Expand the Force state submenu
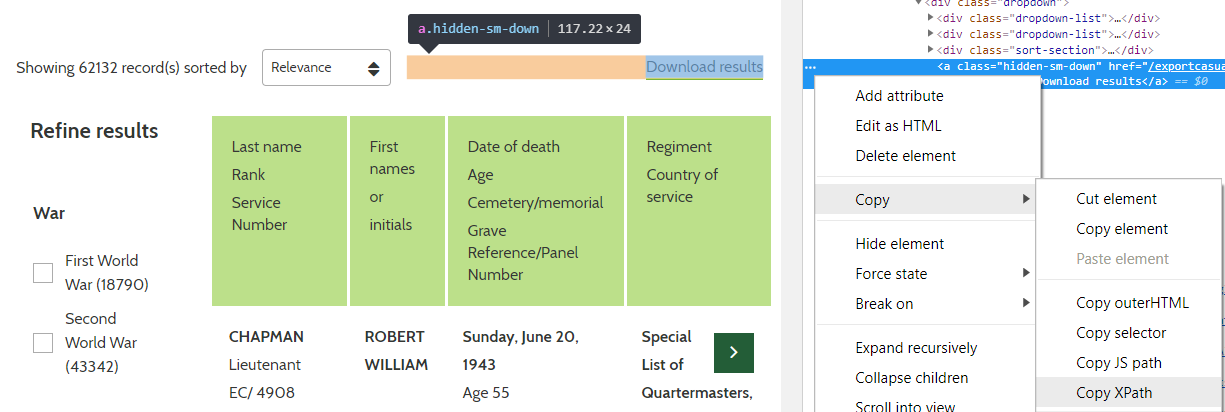The image size is (1225, 412). point(927,274)
